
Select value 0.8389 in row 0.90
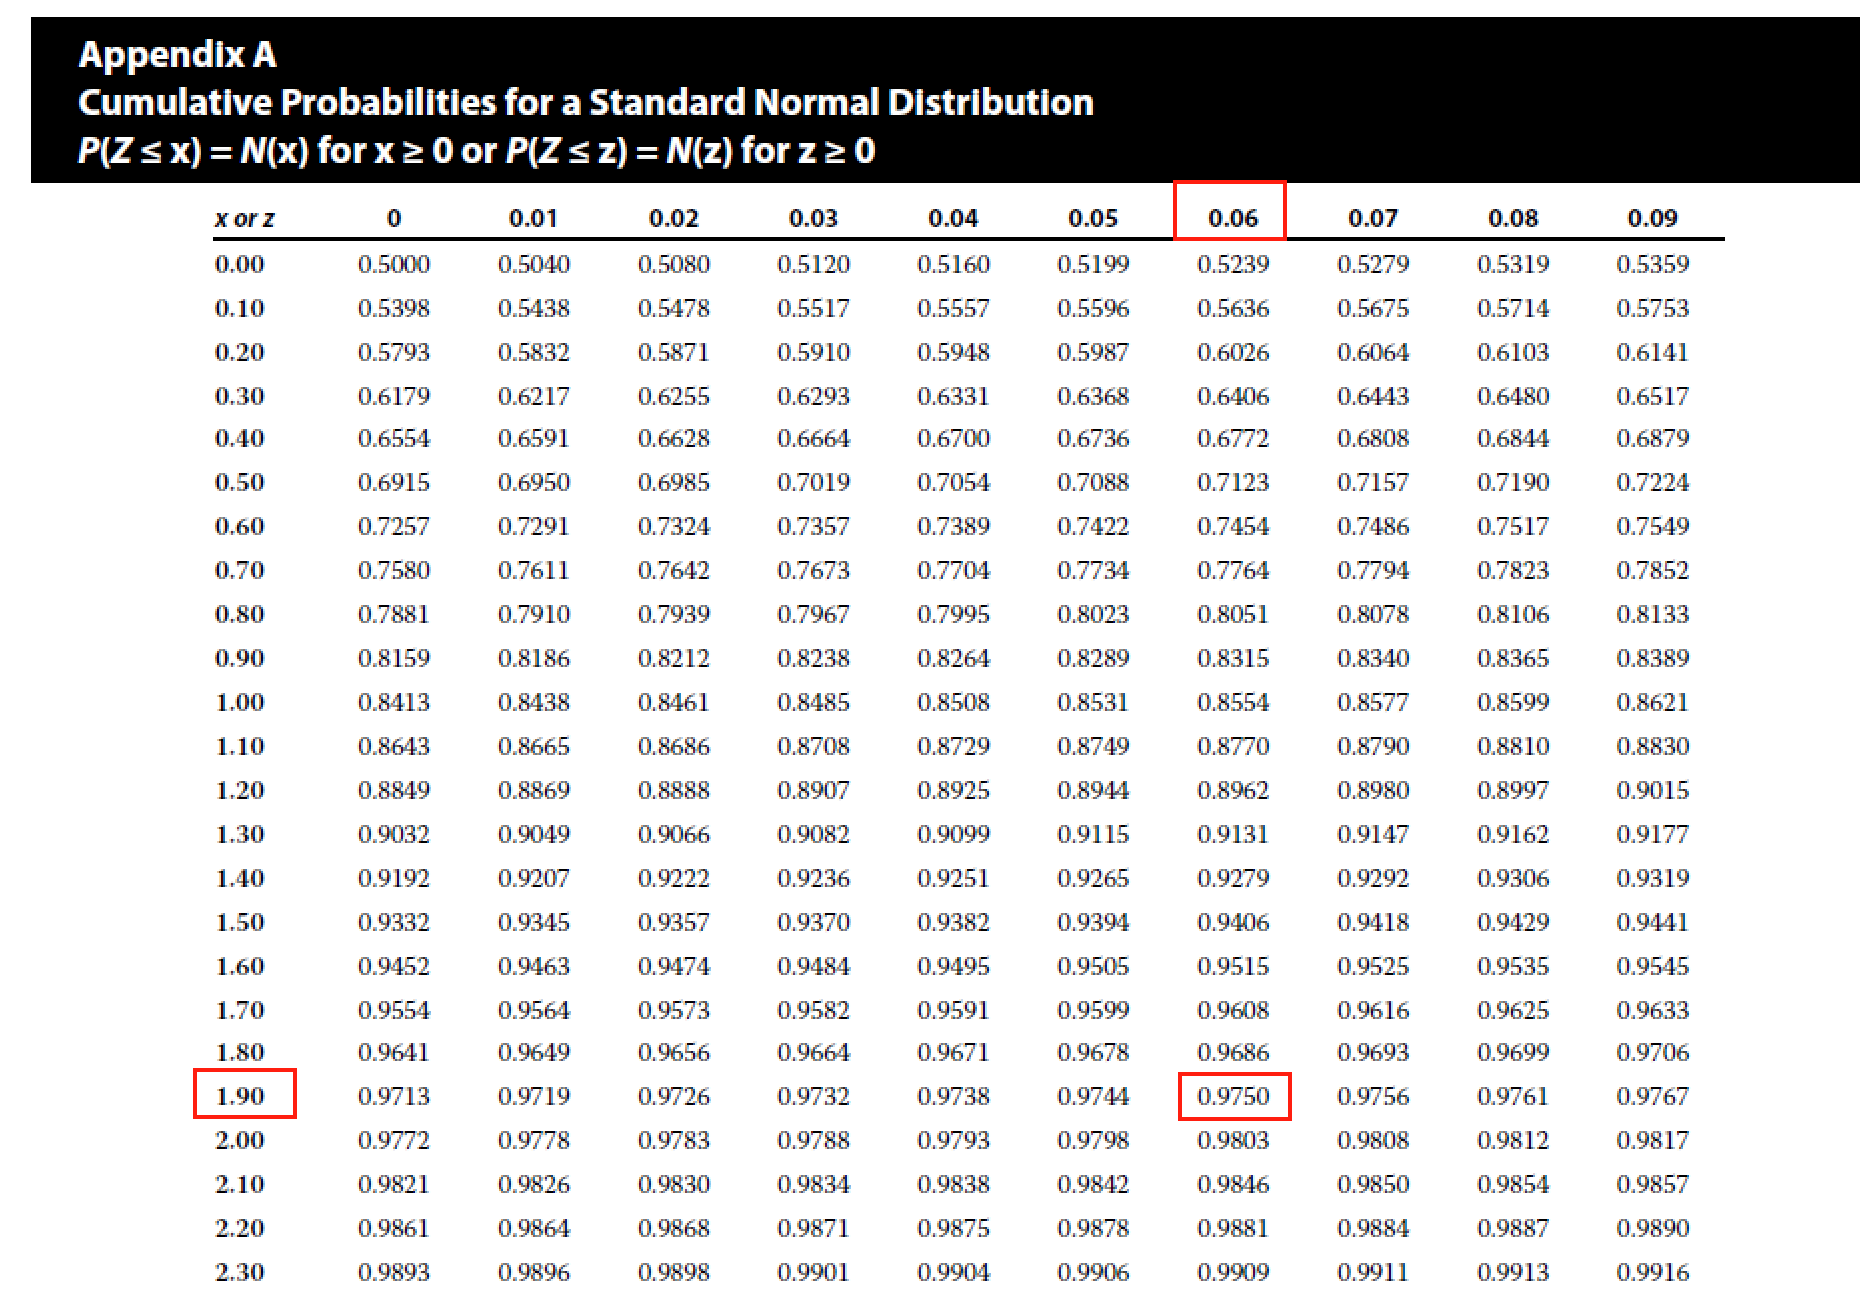[x=1652, y=658]
